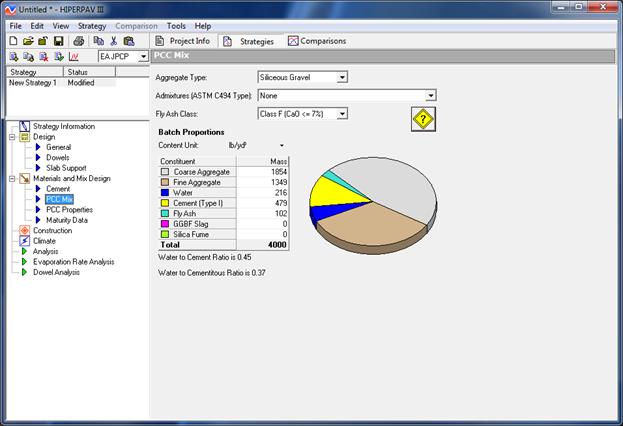Click the validate strategy green check icon
The width and height of the screenshot is (623, 426).
(x=59, y=57)
